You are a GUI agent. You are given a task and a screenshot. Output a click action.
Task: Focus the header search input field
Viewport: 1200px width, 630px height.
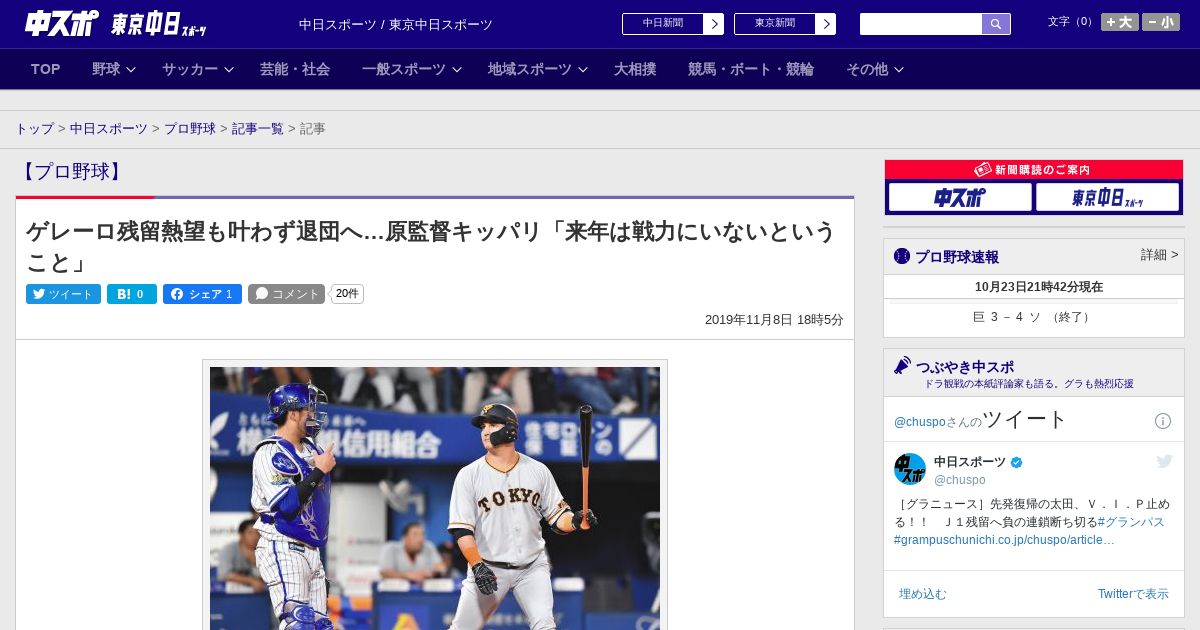(x=921, y=24)
